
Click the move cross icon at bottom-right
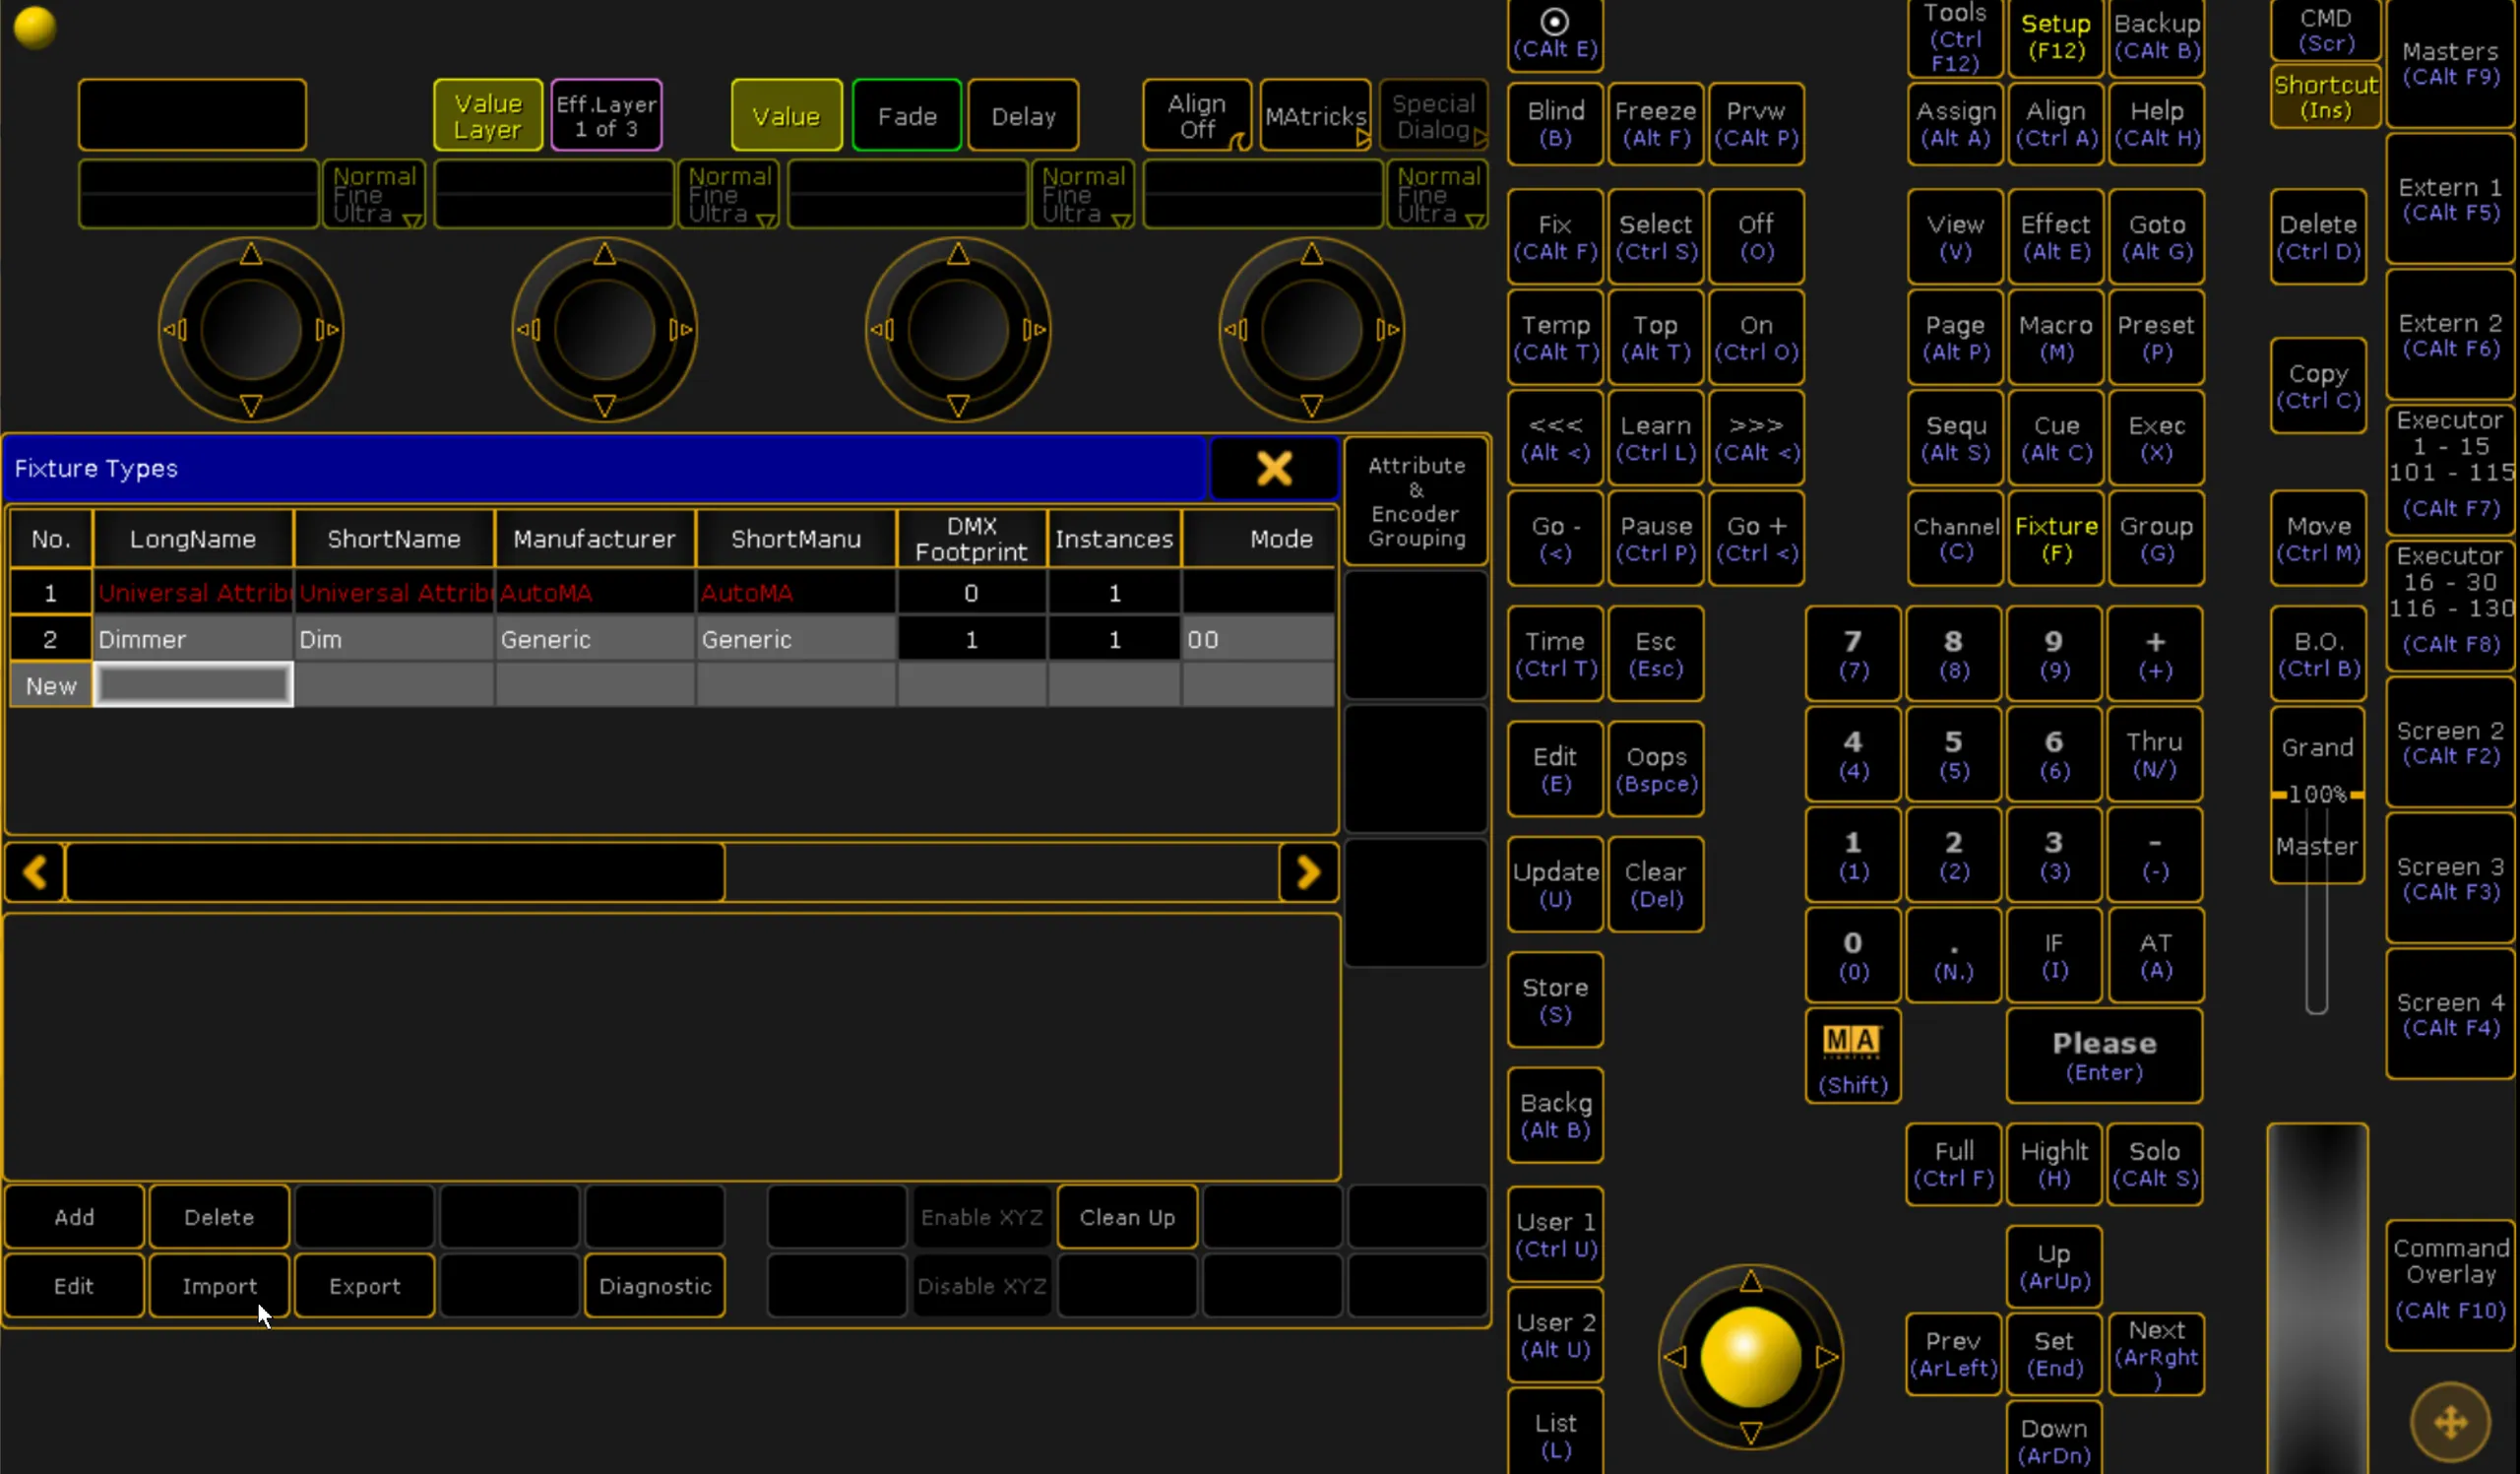tap(2450, 1422)
